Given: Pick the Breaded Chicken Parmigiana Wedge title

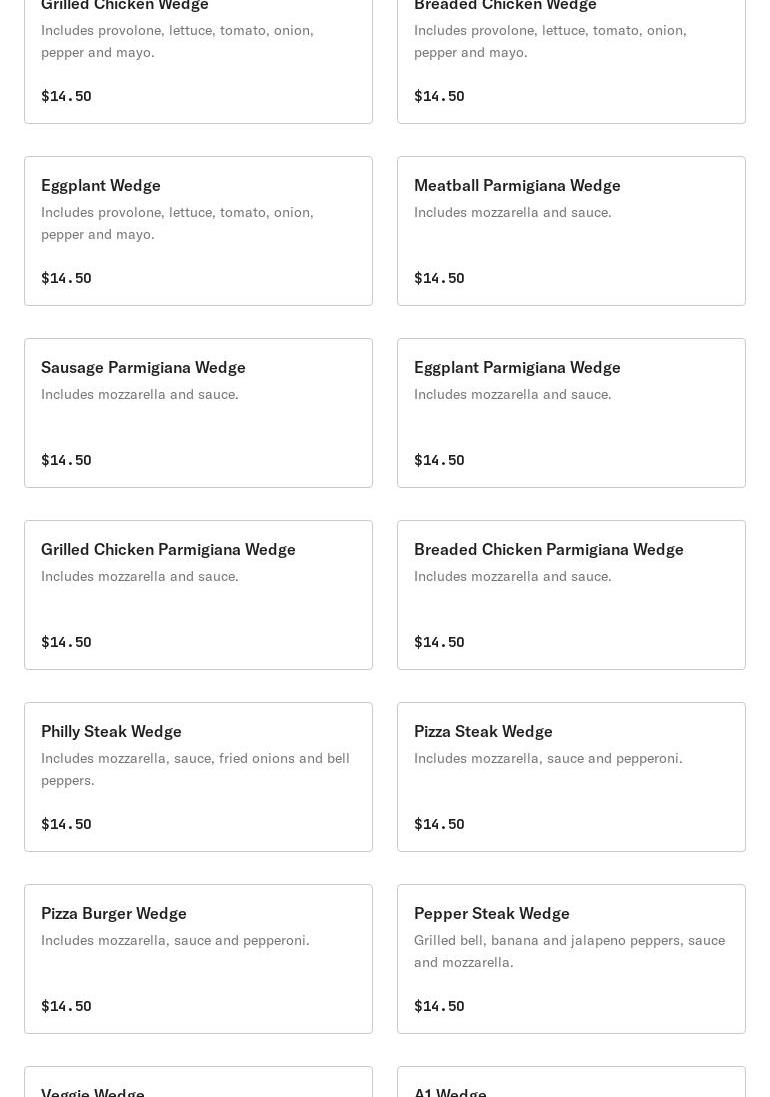Looking at the screenshot, I should pyautogui.click(x=548, y=549).
